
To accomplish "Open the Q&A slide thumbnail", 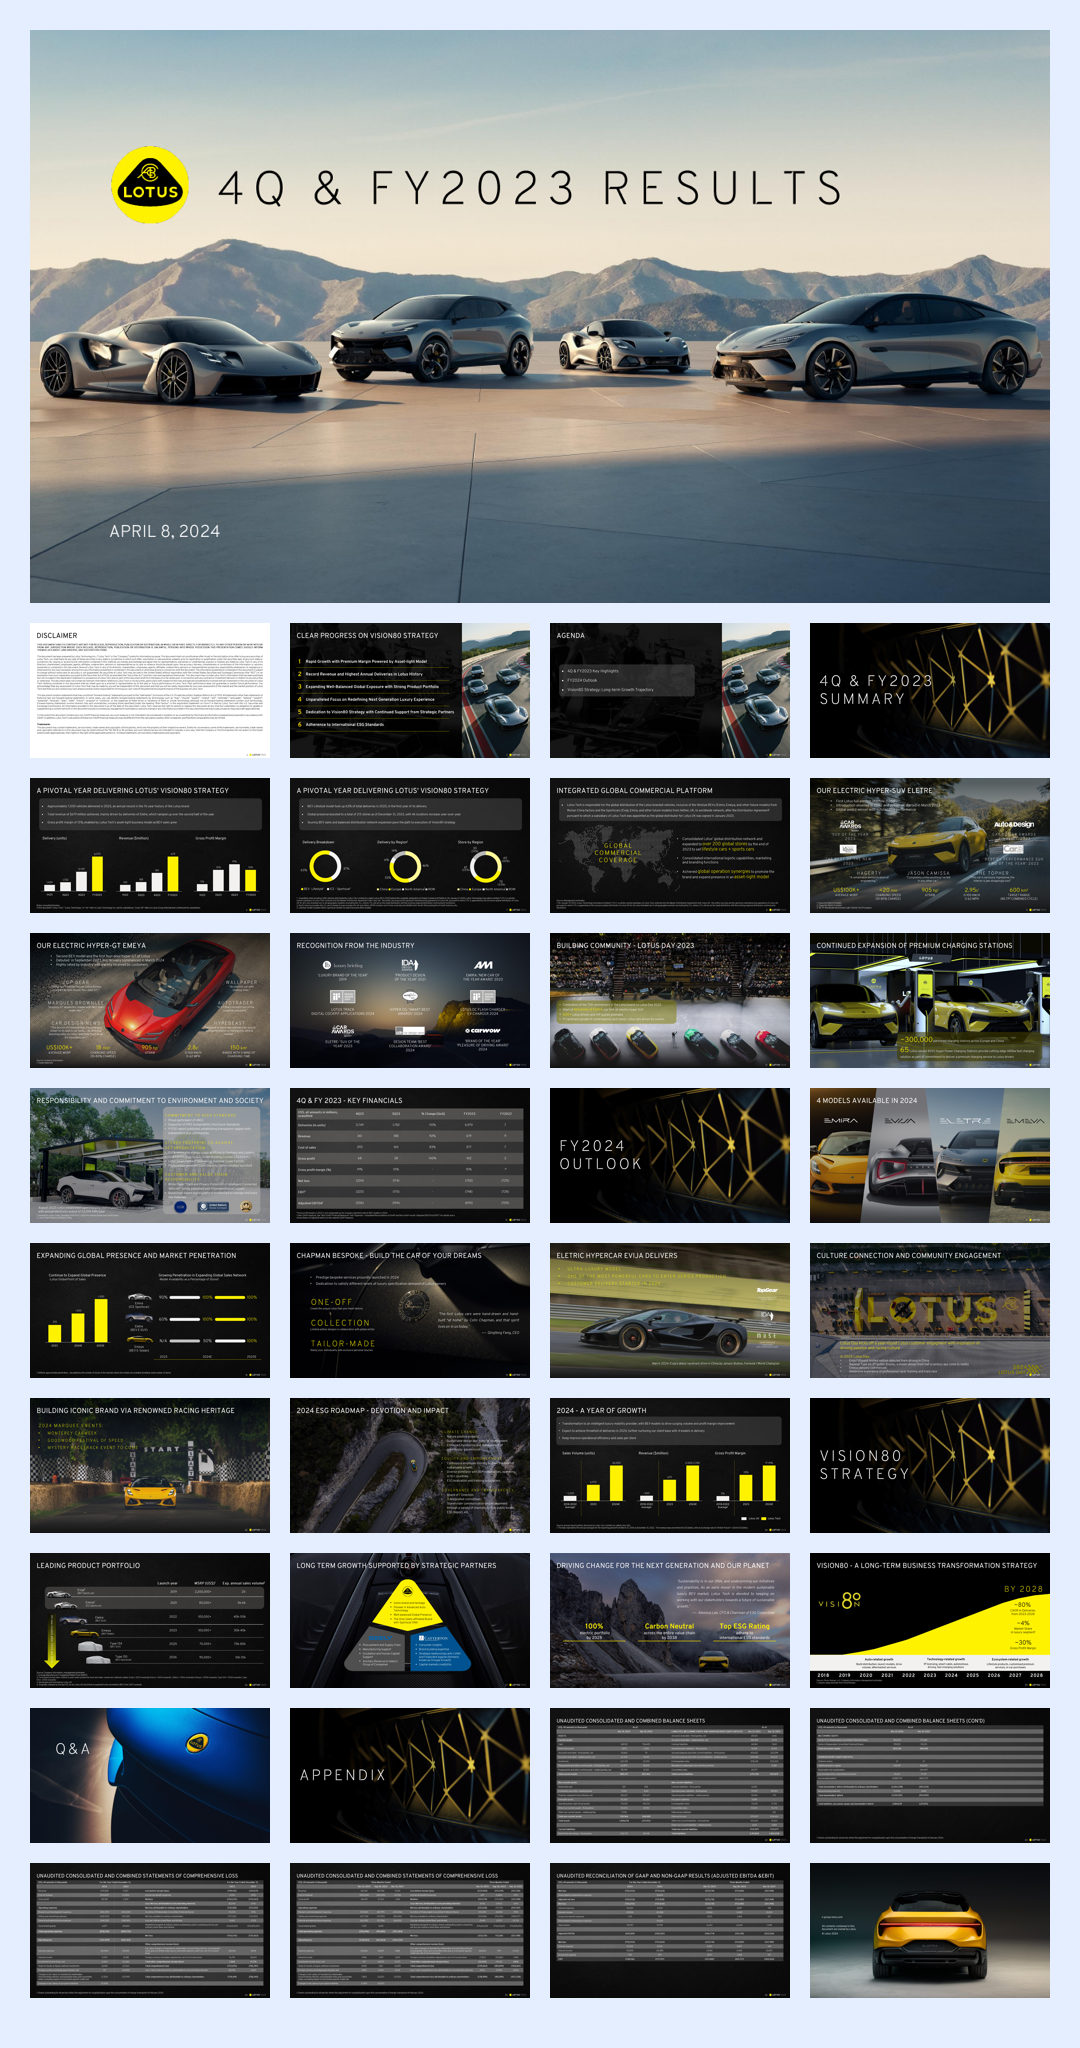I will click(150, 1775).
